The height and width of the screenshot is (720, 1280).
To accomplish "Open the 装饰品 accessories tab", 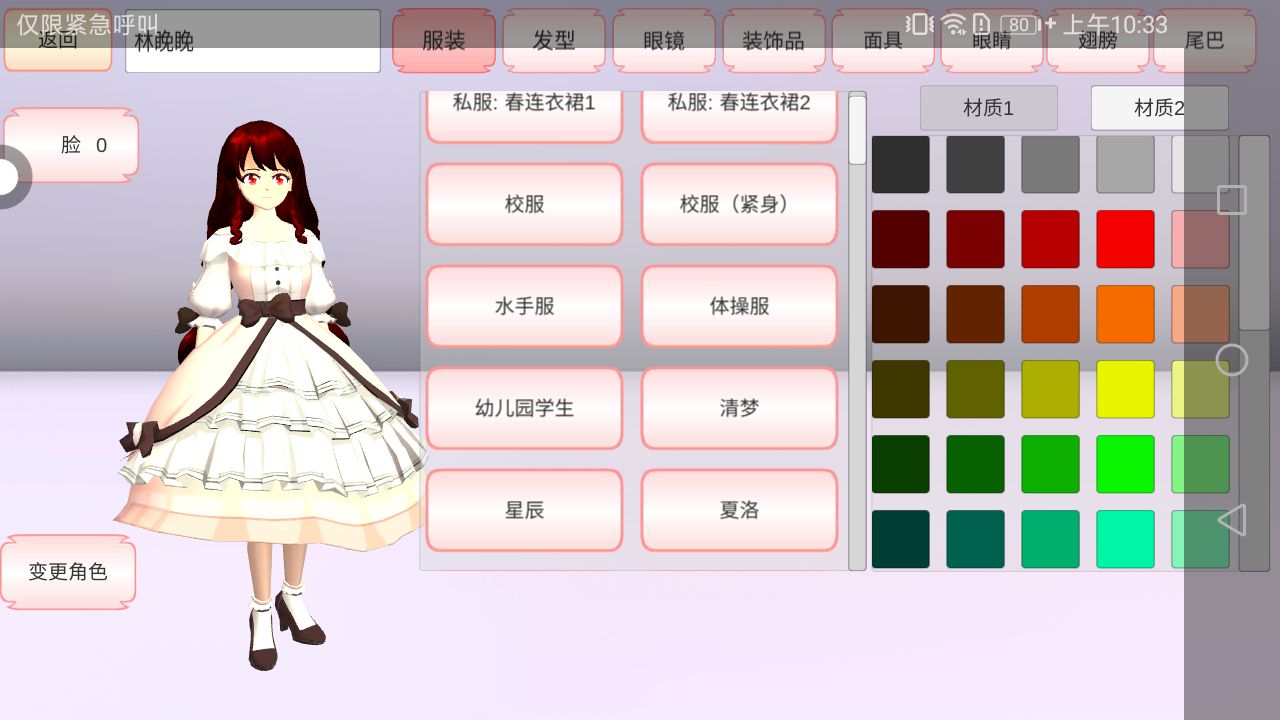I will coord(772,41).
